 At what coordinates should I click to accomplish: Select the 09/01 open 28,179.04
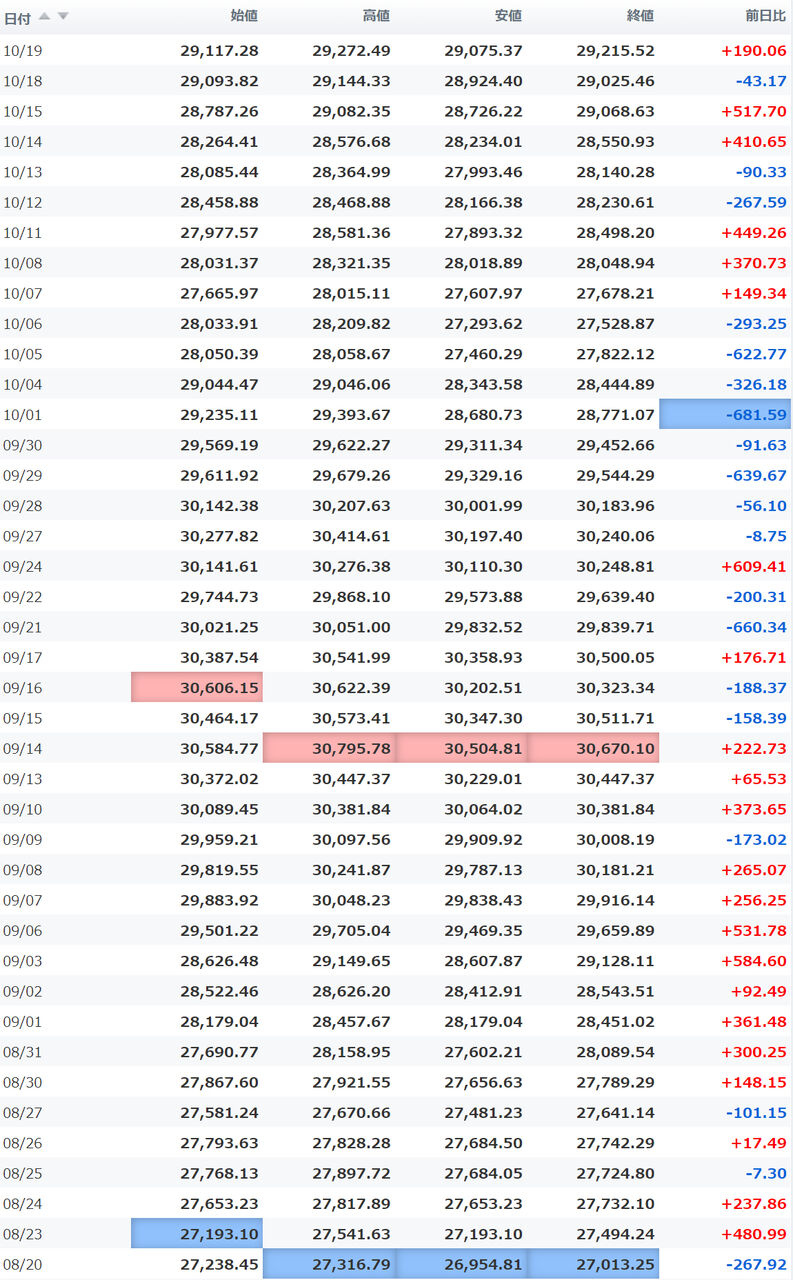[219, 1021]
